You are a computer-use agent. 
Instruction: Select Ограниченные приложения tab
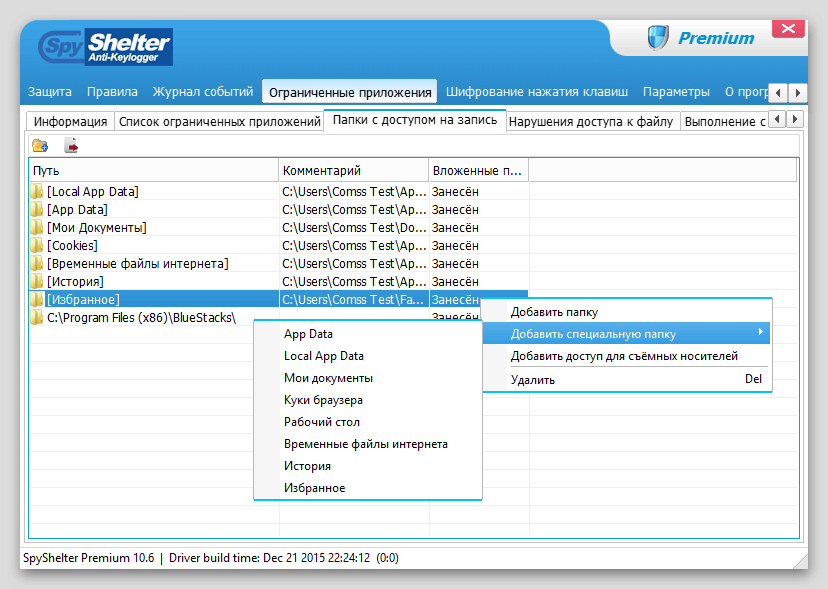(x=350, y=92)
